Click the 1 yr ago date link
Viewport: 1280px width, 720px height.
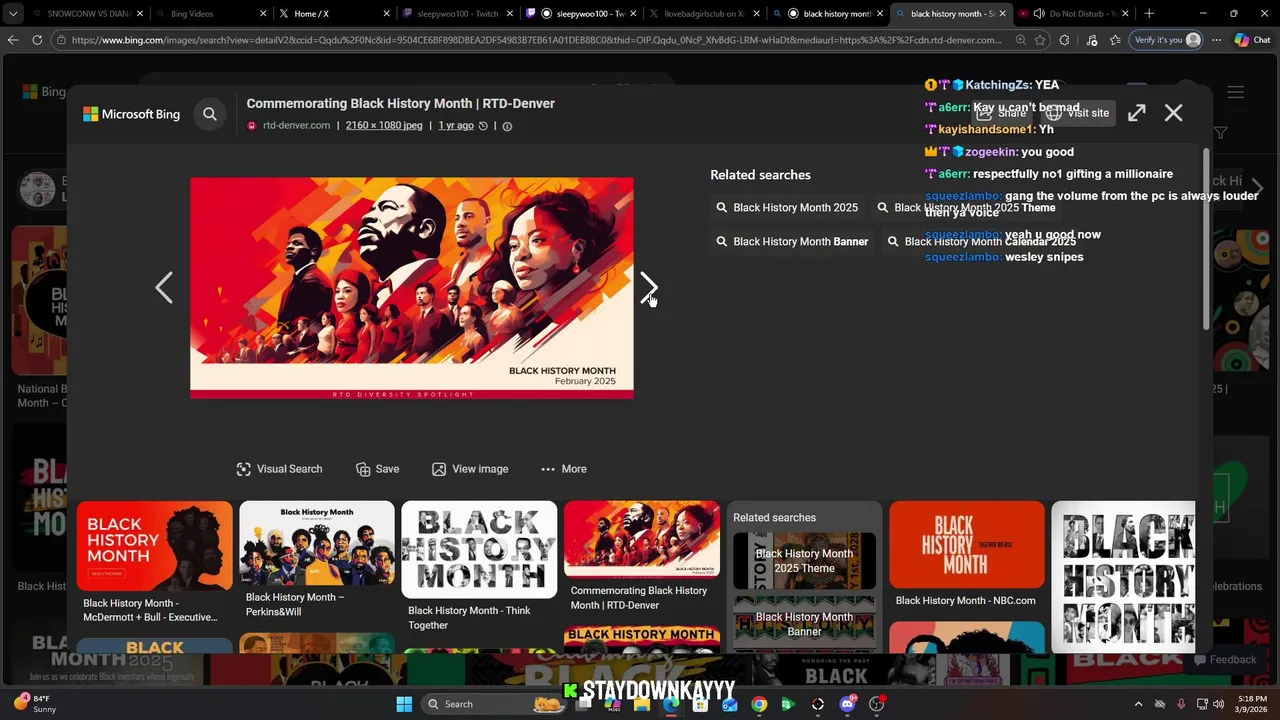pos(456,126)
